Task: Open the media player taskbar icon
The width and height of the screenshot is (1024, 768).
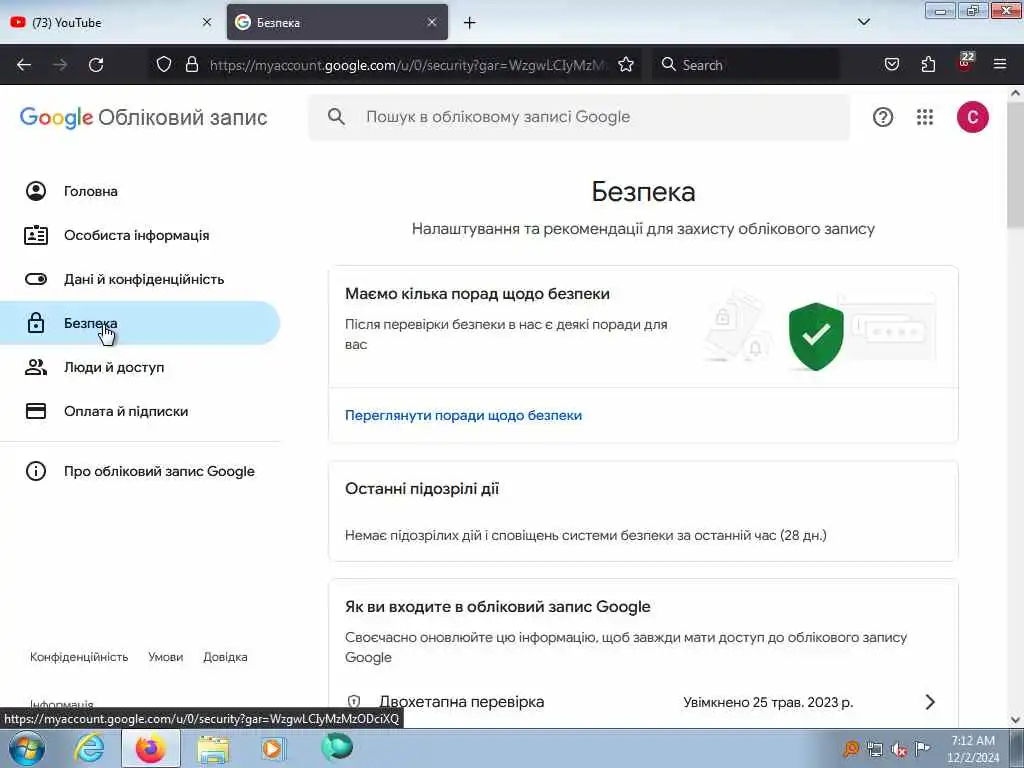Action: pos(272,748)
